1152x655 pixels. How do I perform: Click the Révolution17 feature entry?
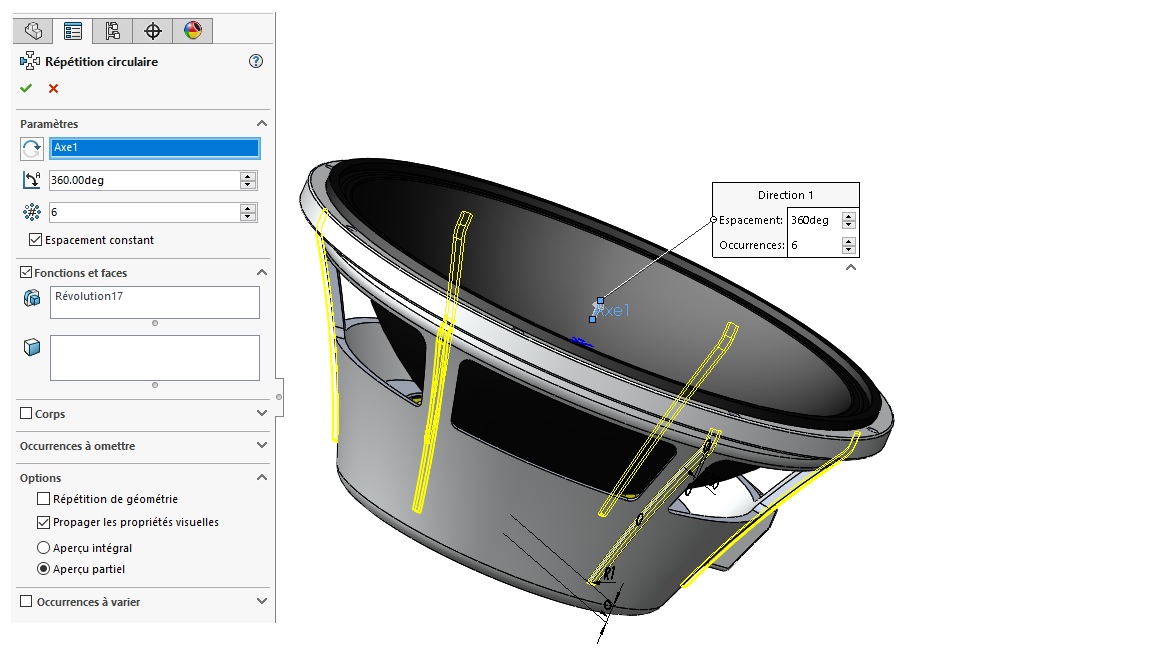pos(89,296)
